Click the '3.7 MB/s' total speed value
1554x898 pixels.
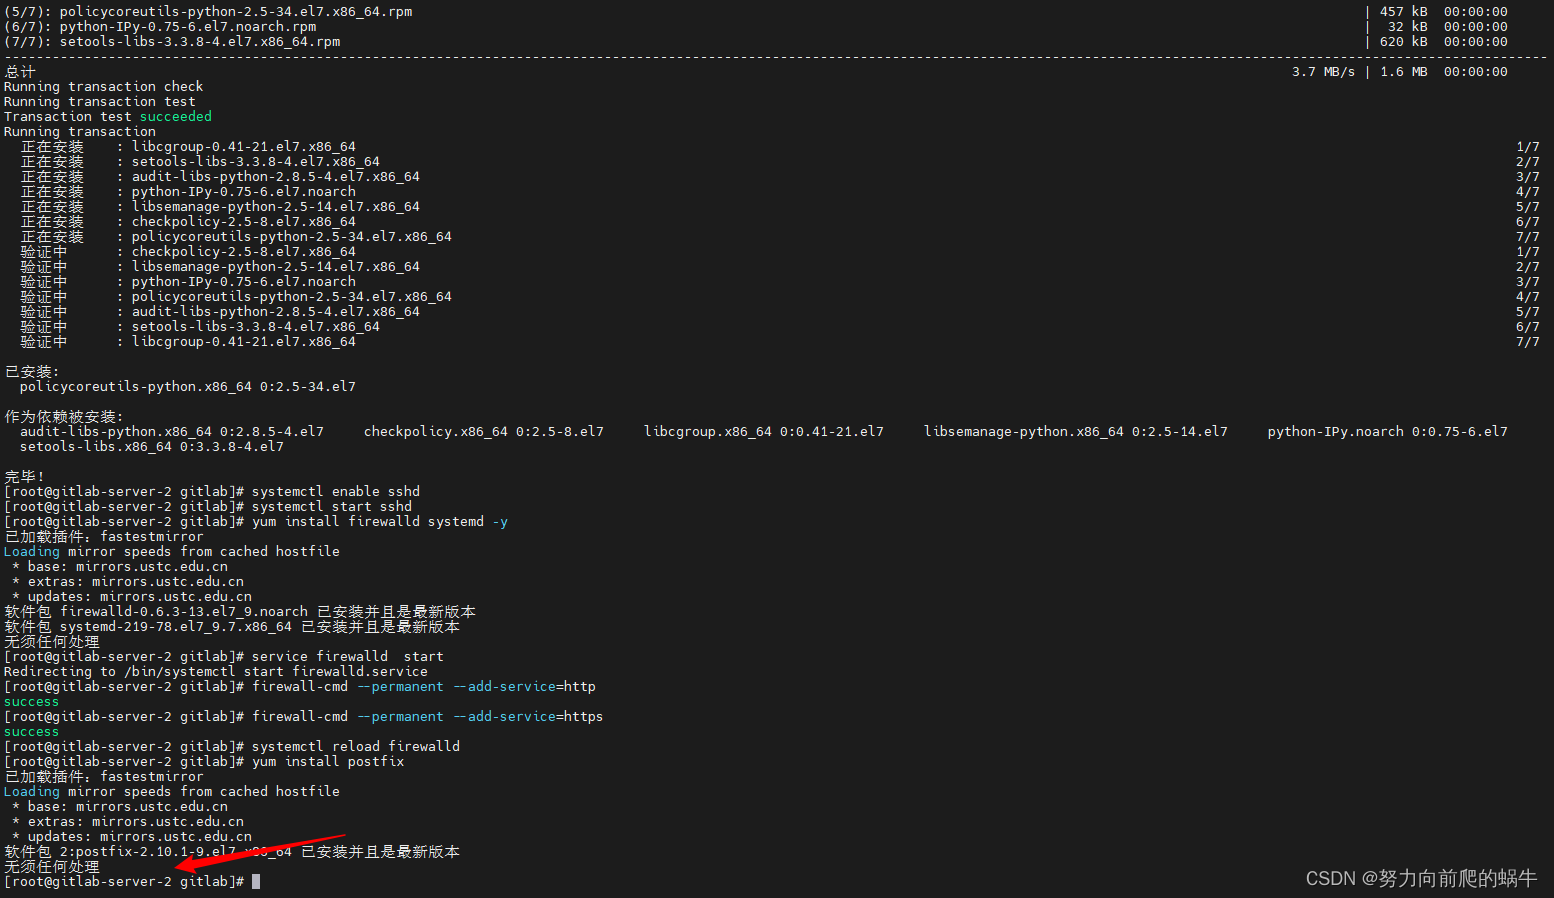tap(1323, 72)
